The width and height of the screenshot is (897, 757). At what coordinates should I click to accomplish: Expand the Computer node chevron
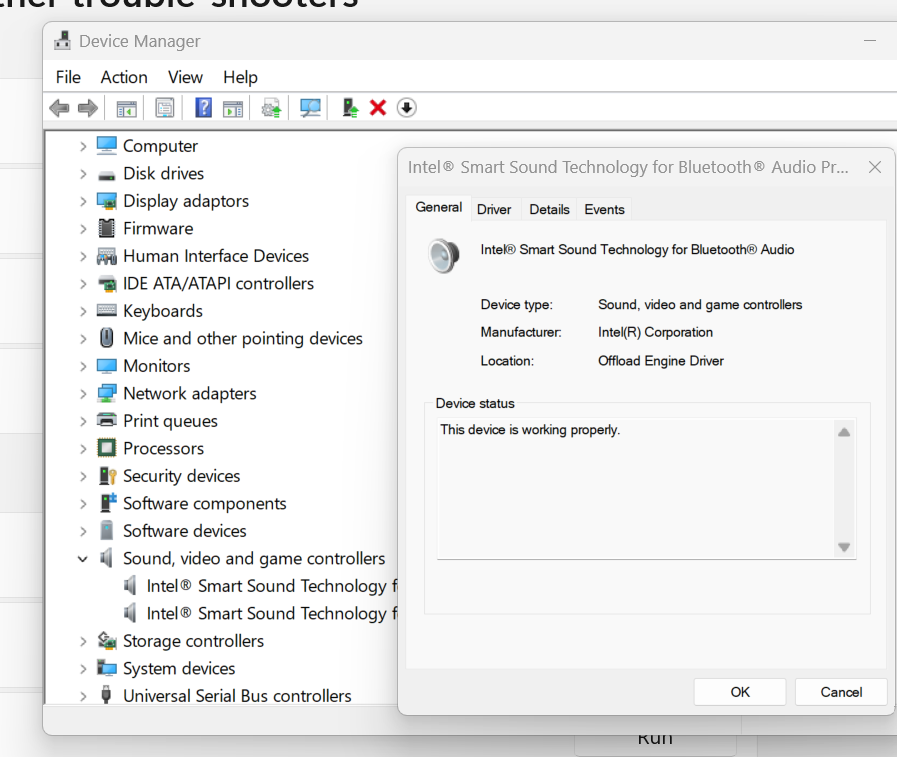83,146
